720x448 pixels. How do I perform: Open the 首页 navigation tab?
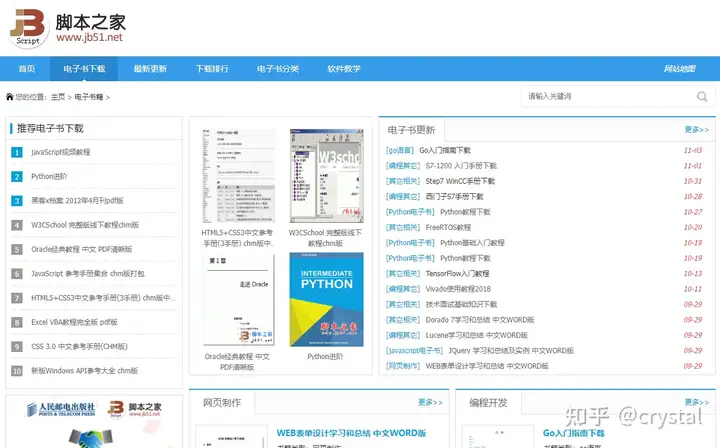pyautogui.click(x=27, y=69)
